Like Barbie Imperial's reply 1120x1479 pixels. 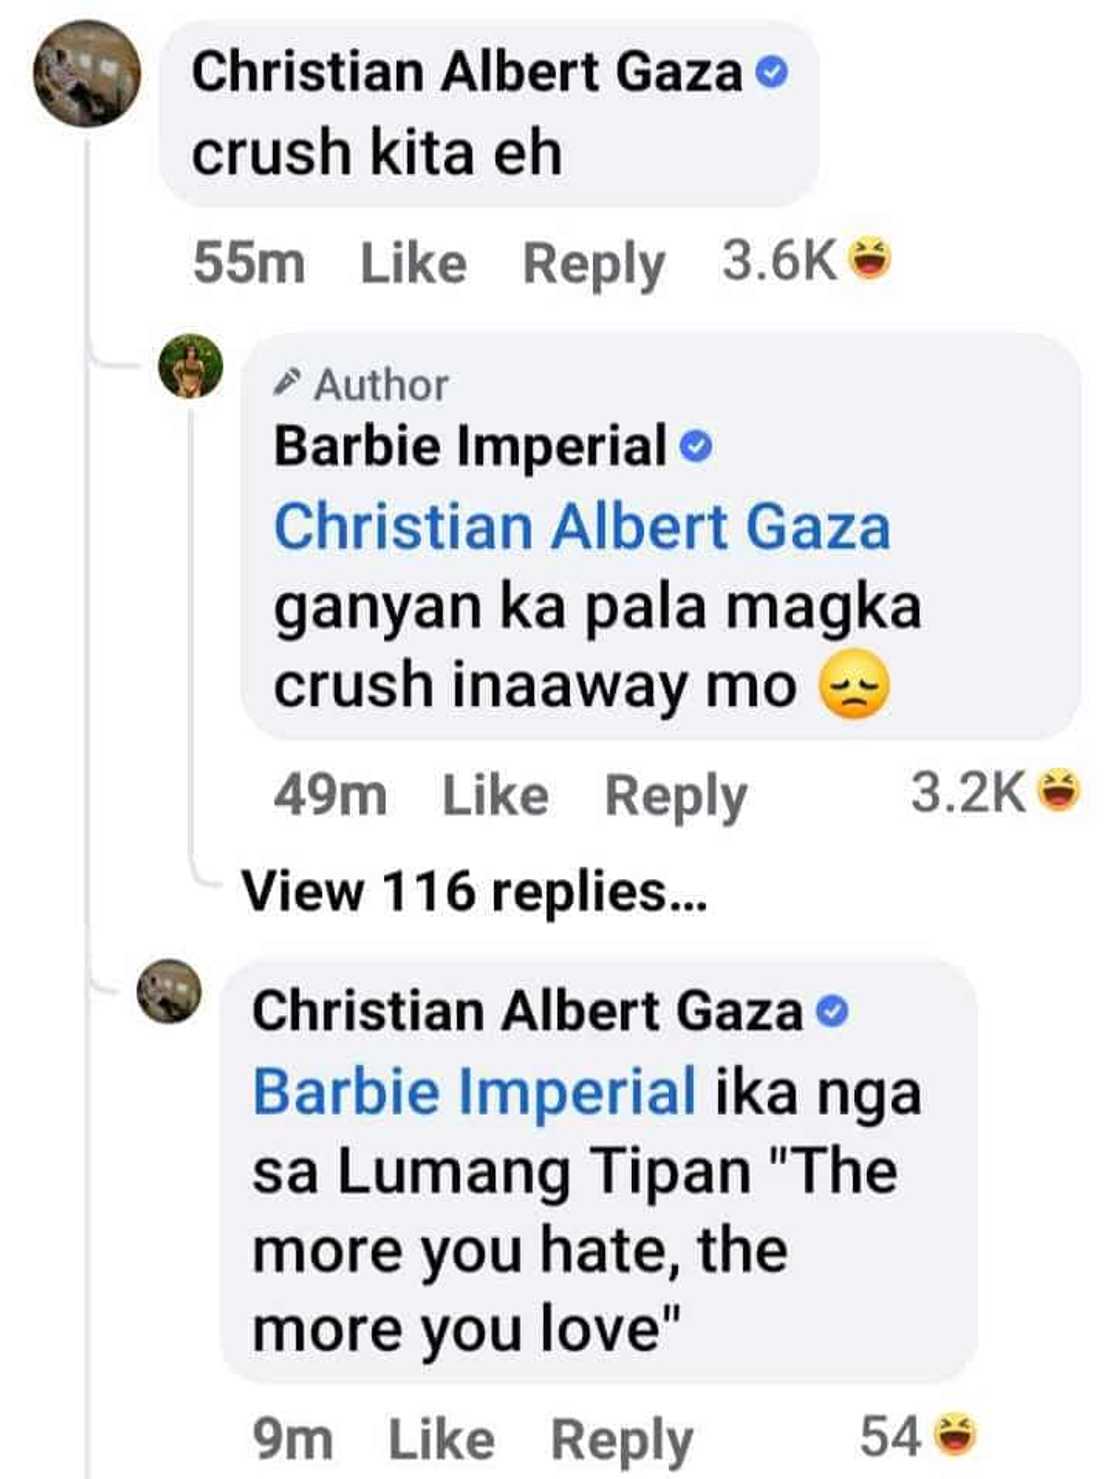(x=495, y=796)
